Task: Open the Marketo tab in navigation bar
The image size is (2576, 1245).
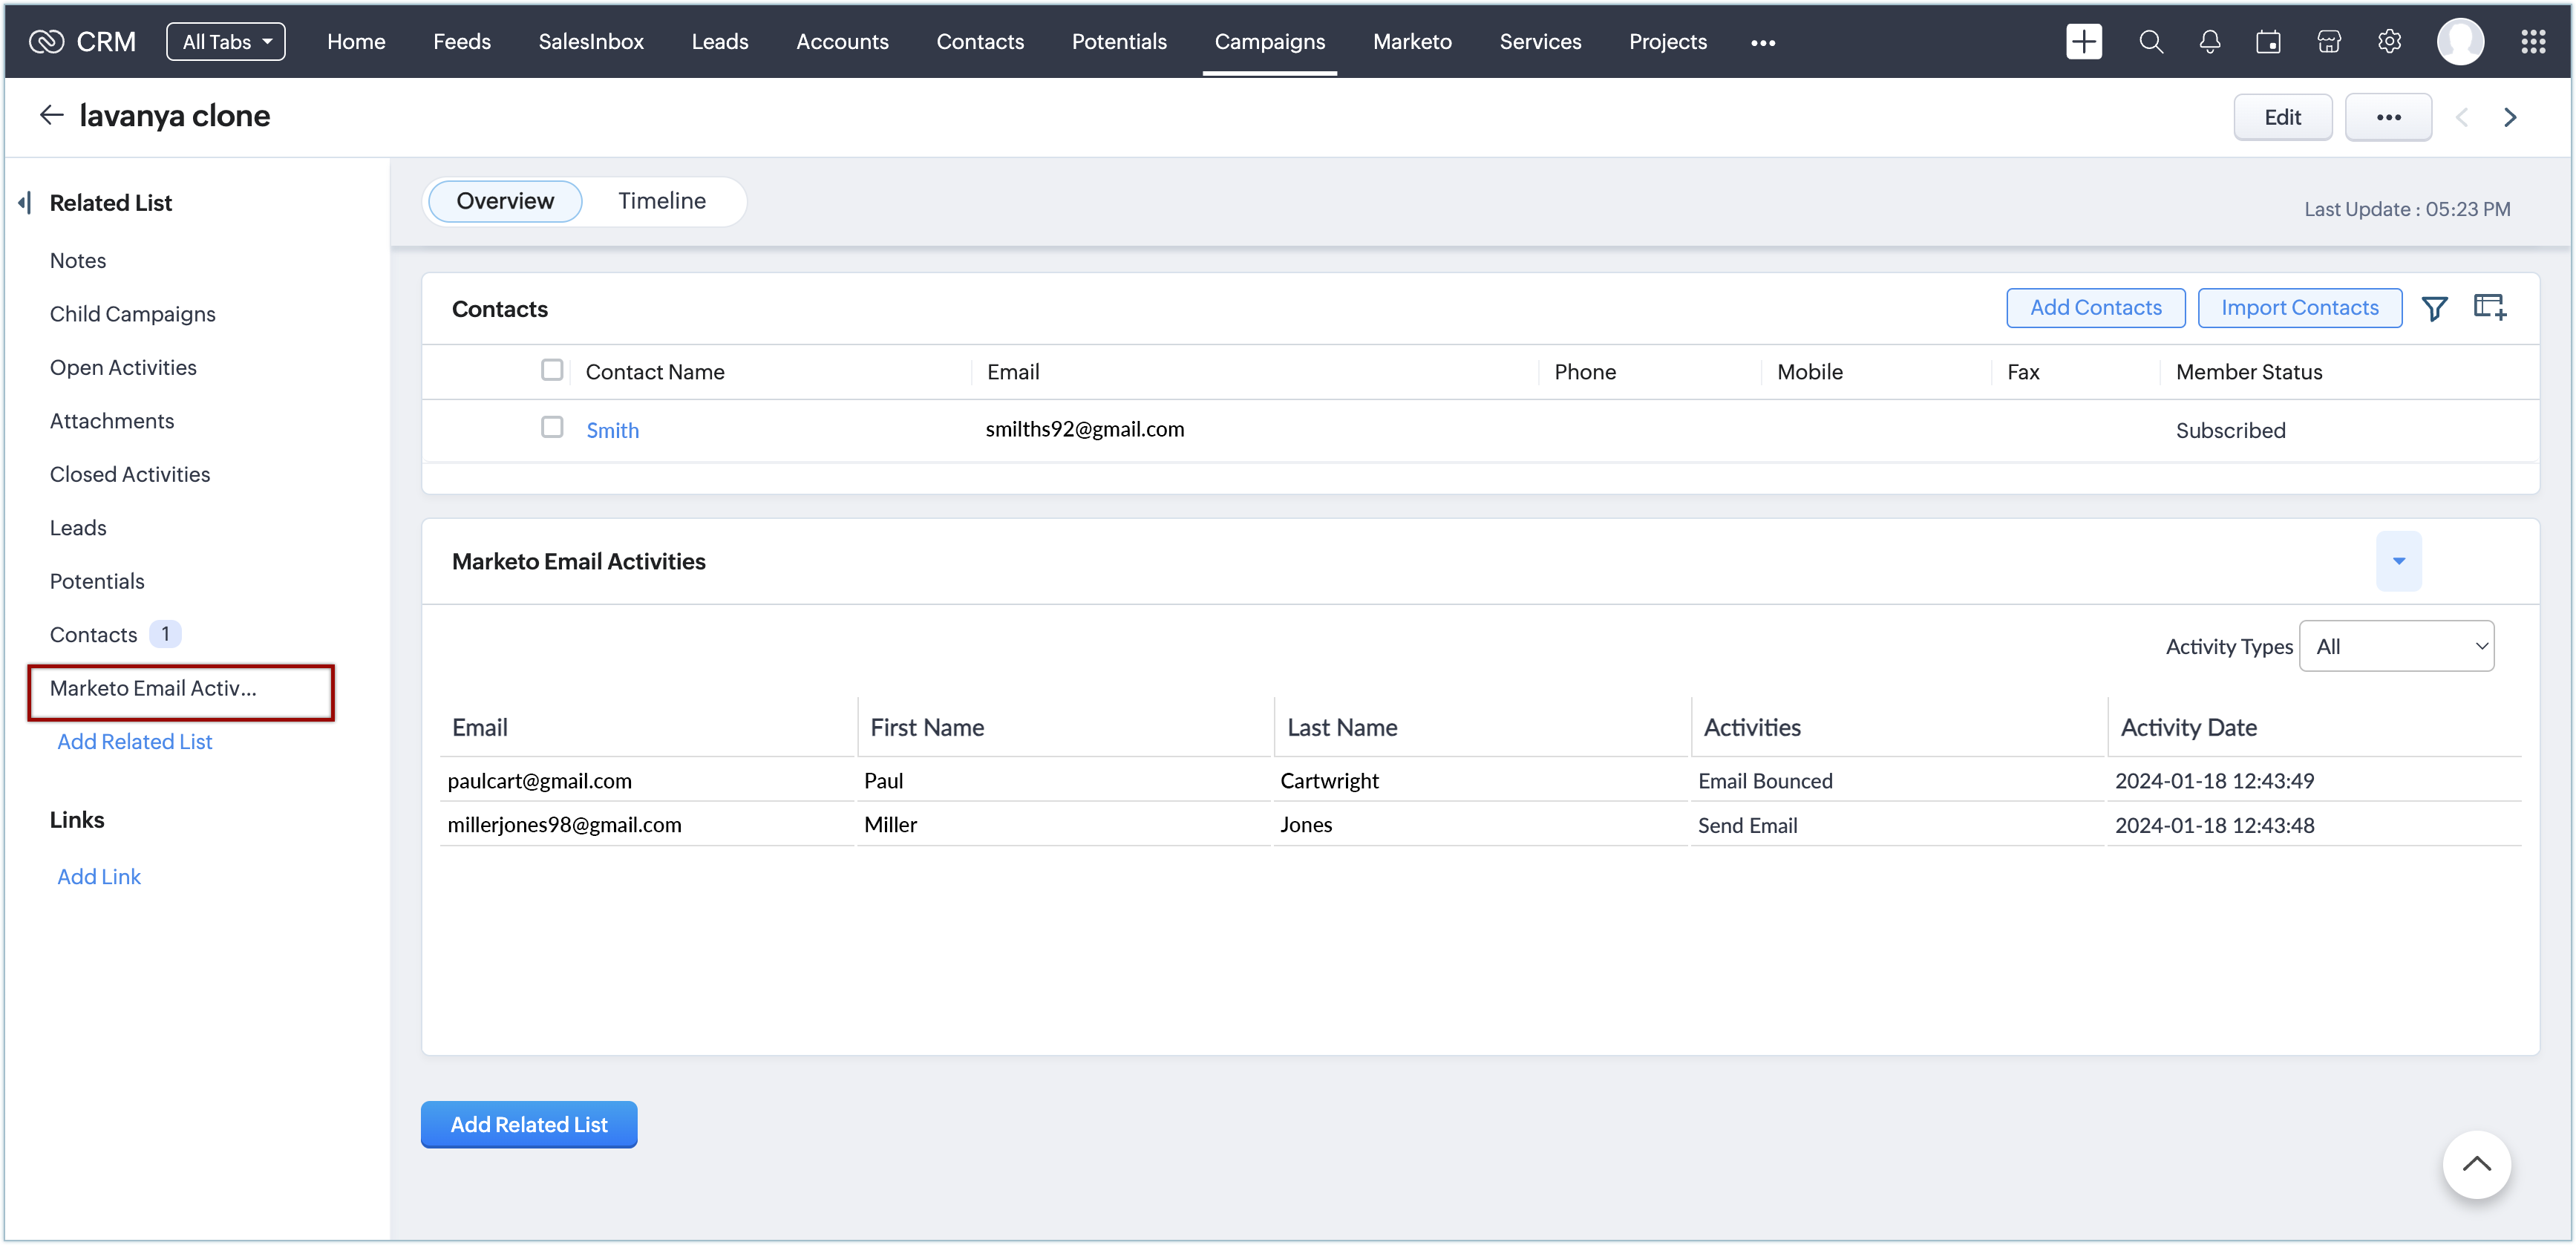Action: pyautogui.click(x=1412, y=42)
